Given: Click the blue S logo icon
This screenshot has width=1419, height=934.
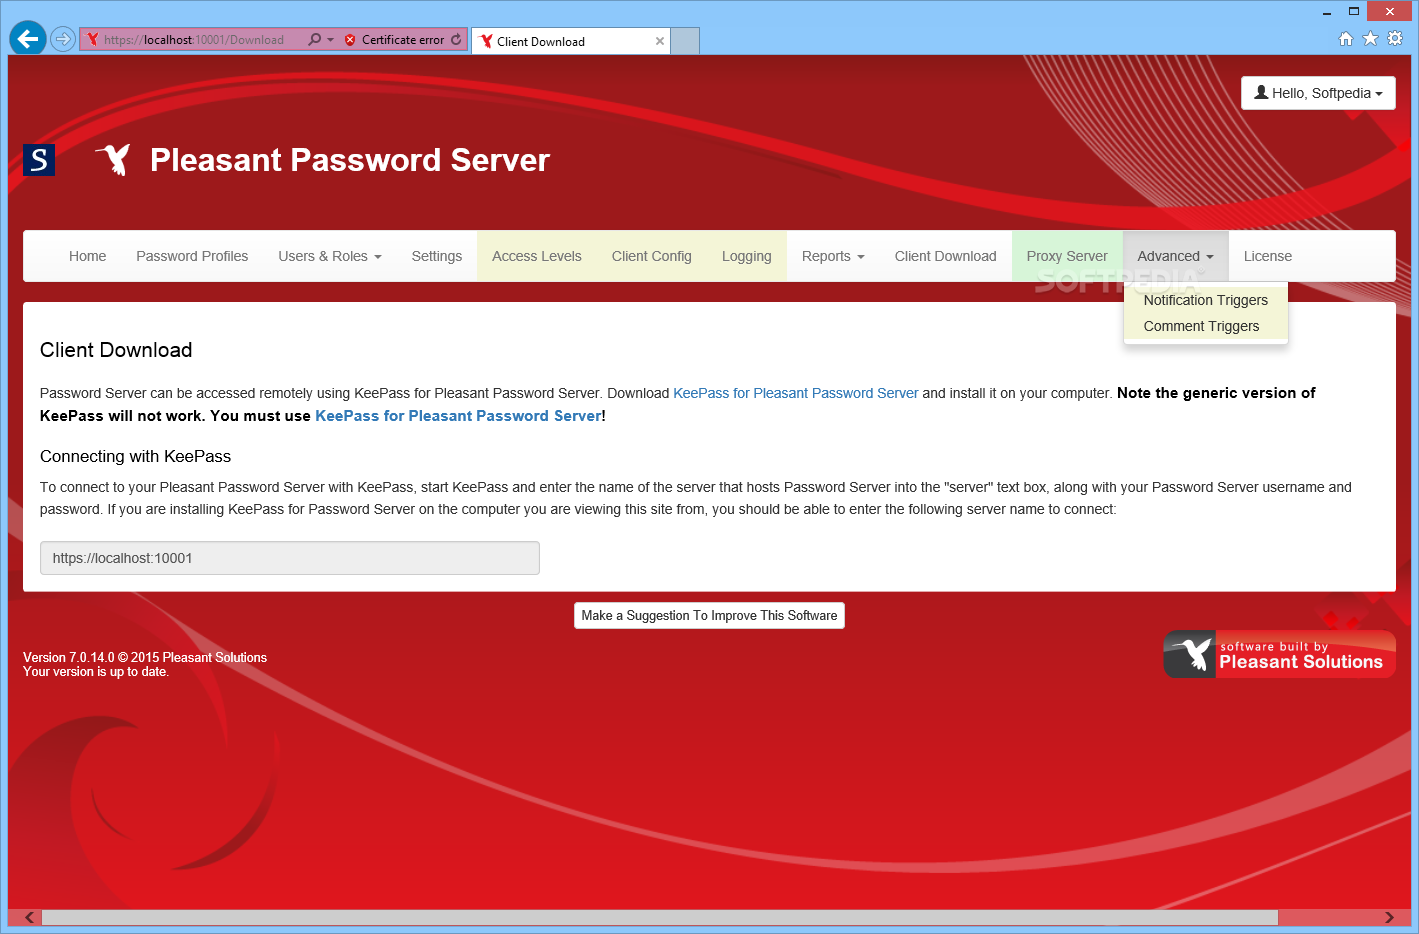Looking at the screenshot, I should click(x=39, y=160).
